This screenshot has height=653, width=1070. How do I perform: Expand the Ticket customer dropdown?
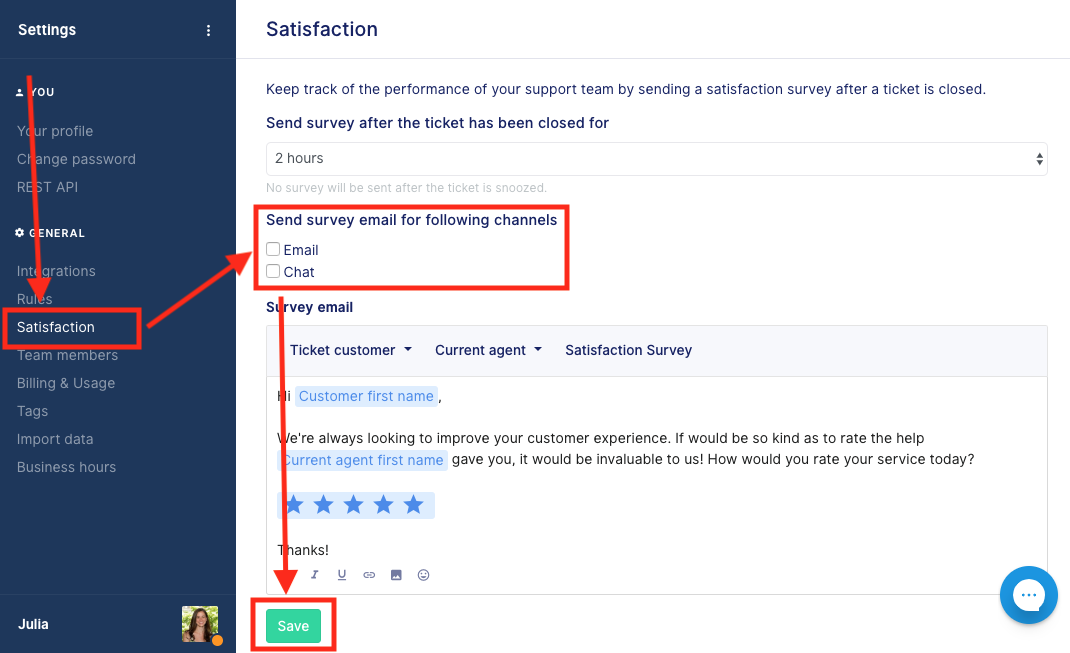(351, 350)
